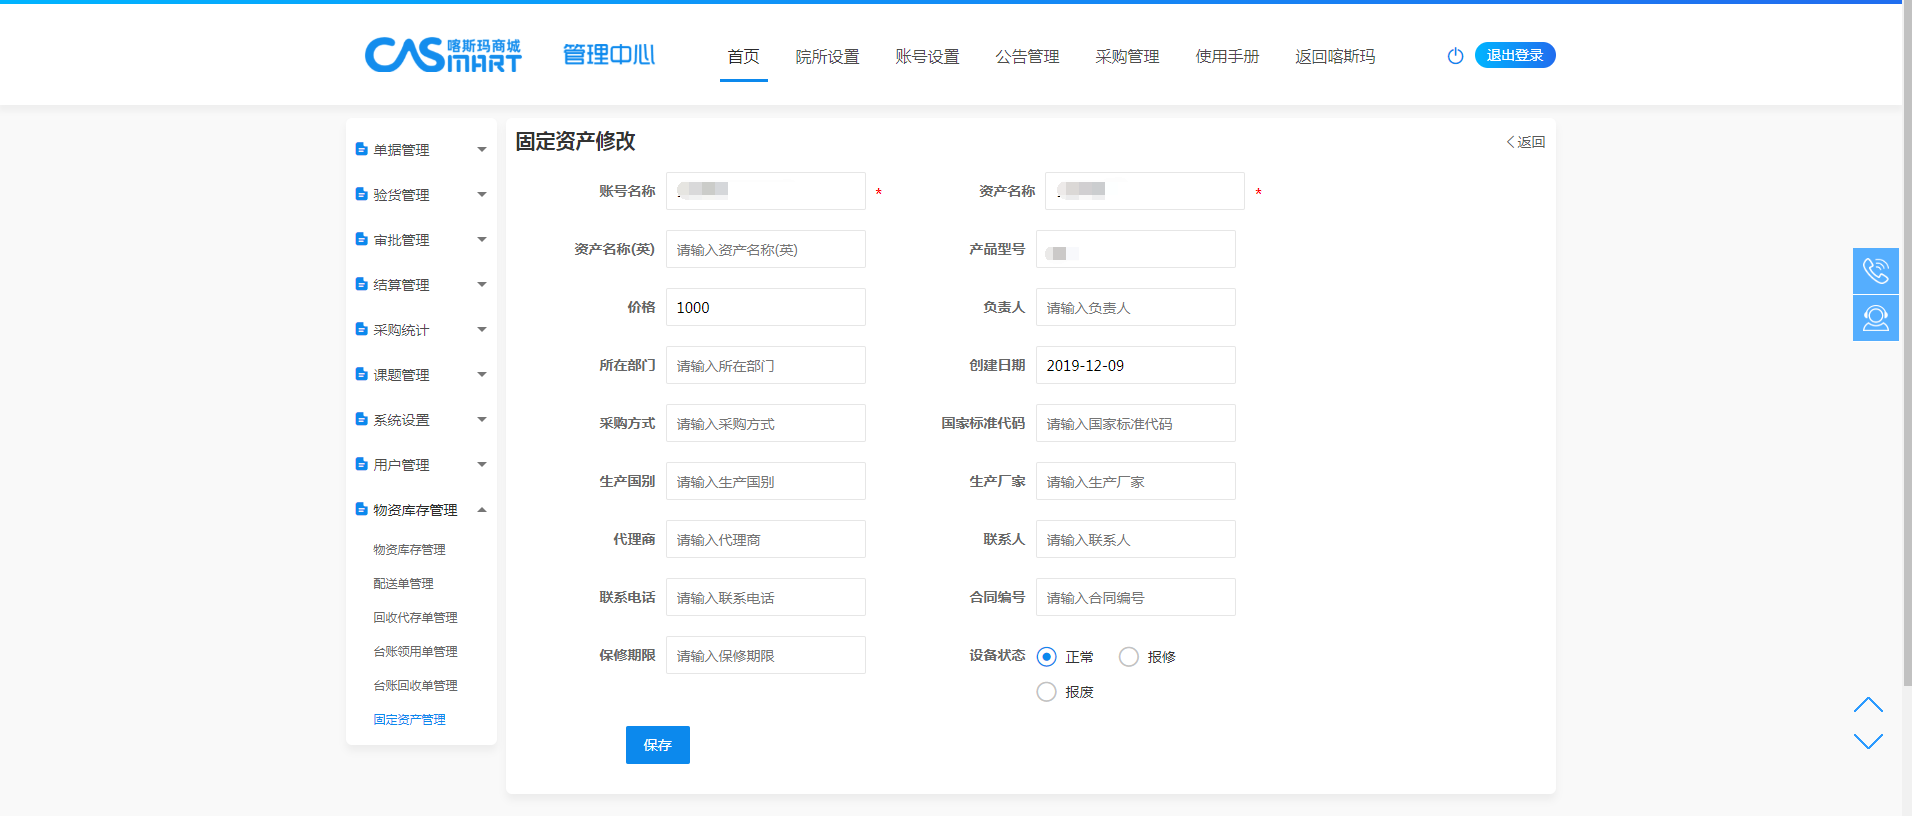Open the 采购管理 top menu
Image resolution: width=1912 pixels, height=816 pixels.
[1127, 57]
